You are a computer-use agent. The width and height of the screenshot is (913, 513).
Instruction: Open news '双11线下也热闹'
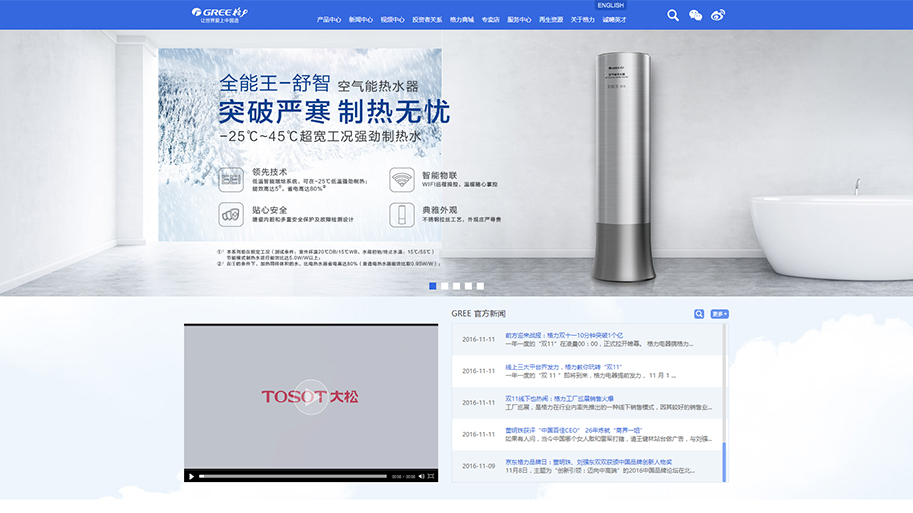tap(559, 399)
